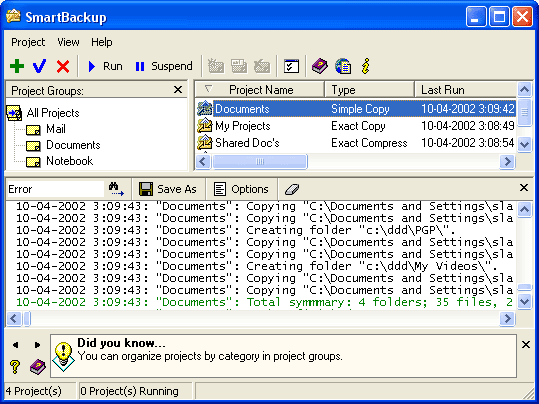Open the Project menu
Screen dimensions: 539x404
28,42
